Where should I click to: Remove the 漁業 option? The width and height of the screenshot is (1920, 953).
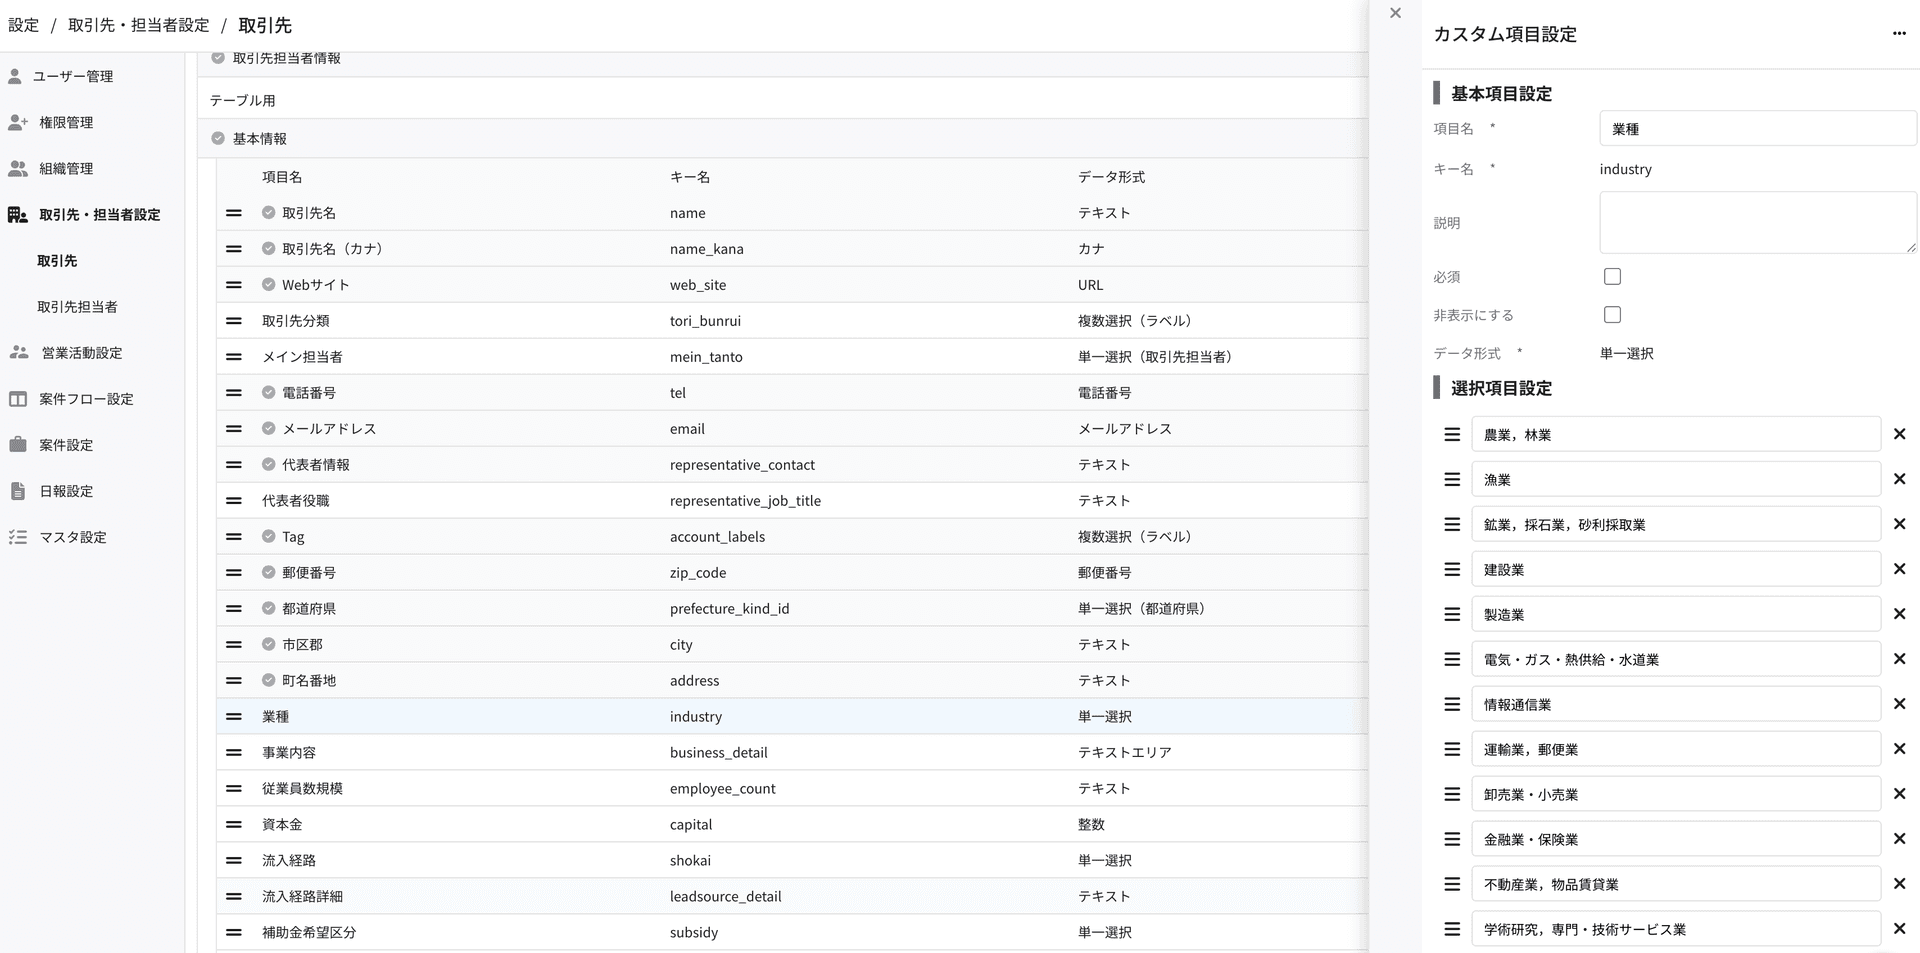(x=1900, y=479)
